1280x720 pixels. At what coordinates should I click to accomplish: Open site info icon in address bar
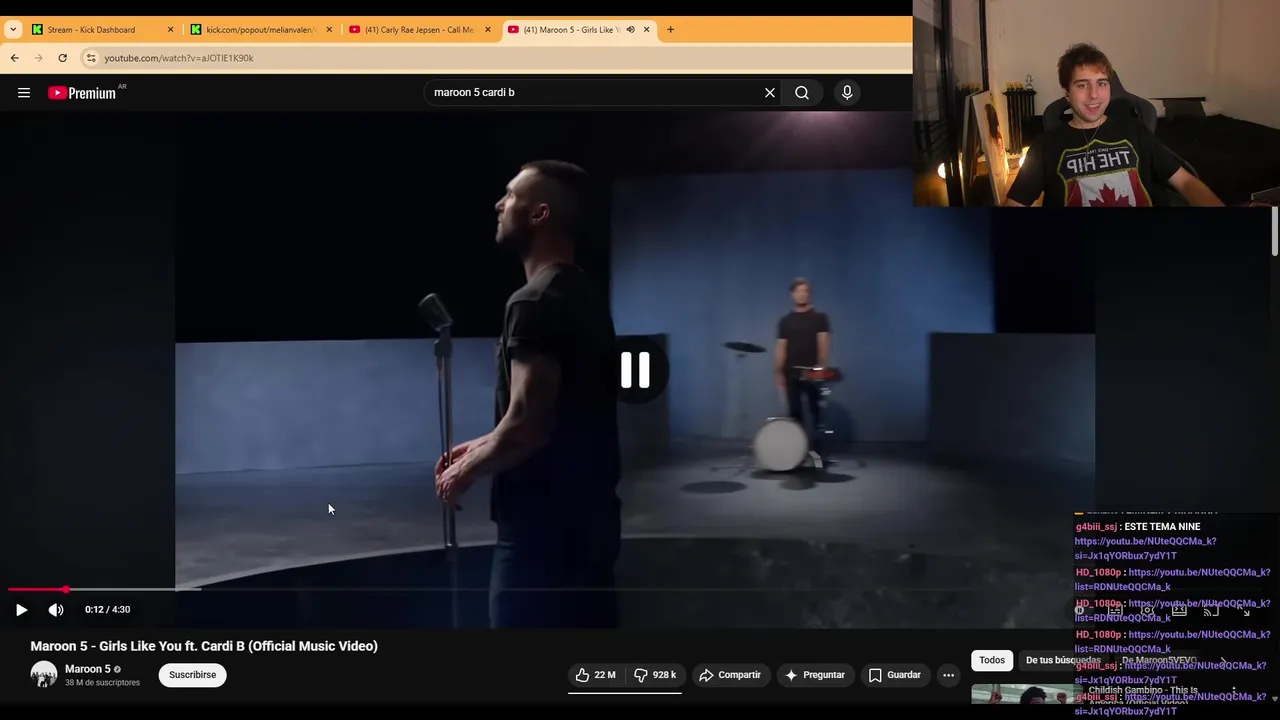91,58
